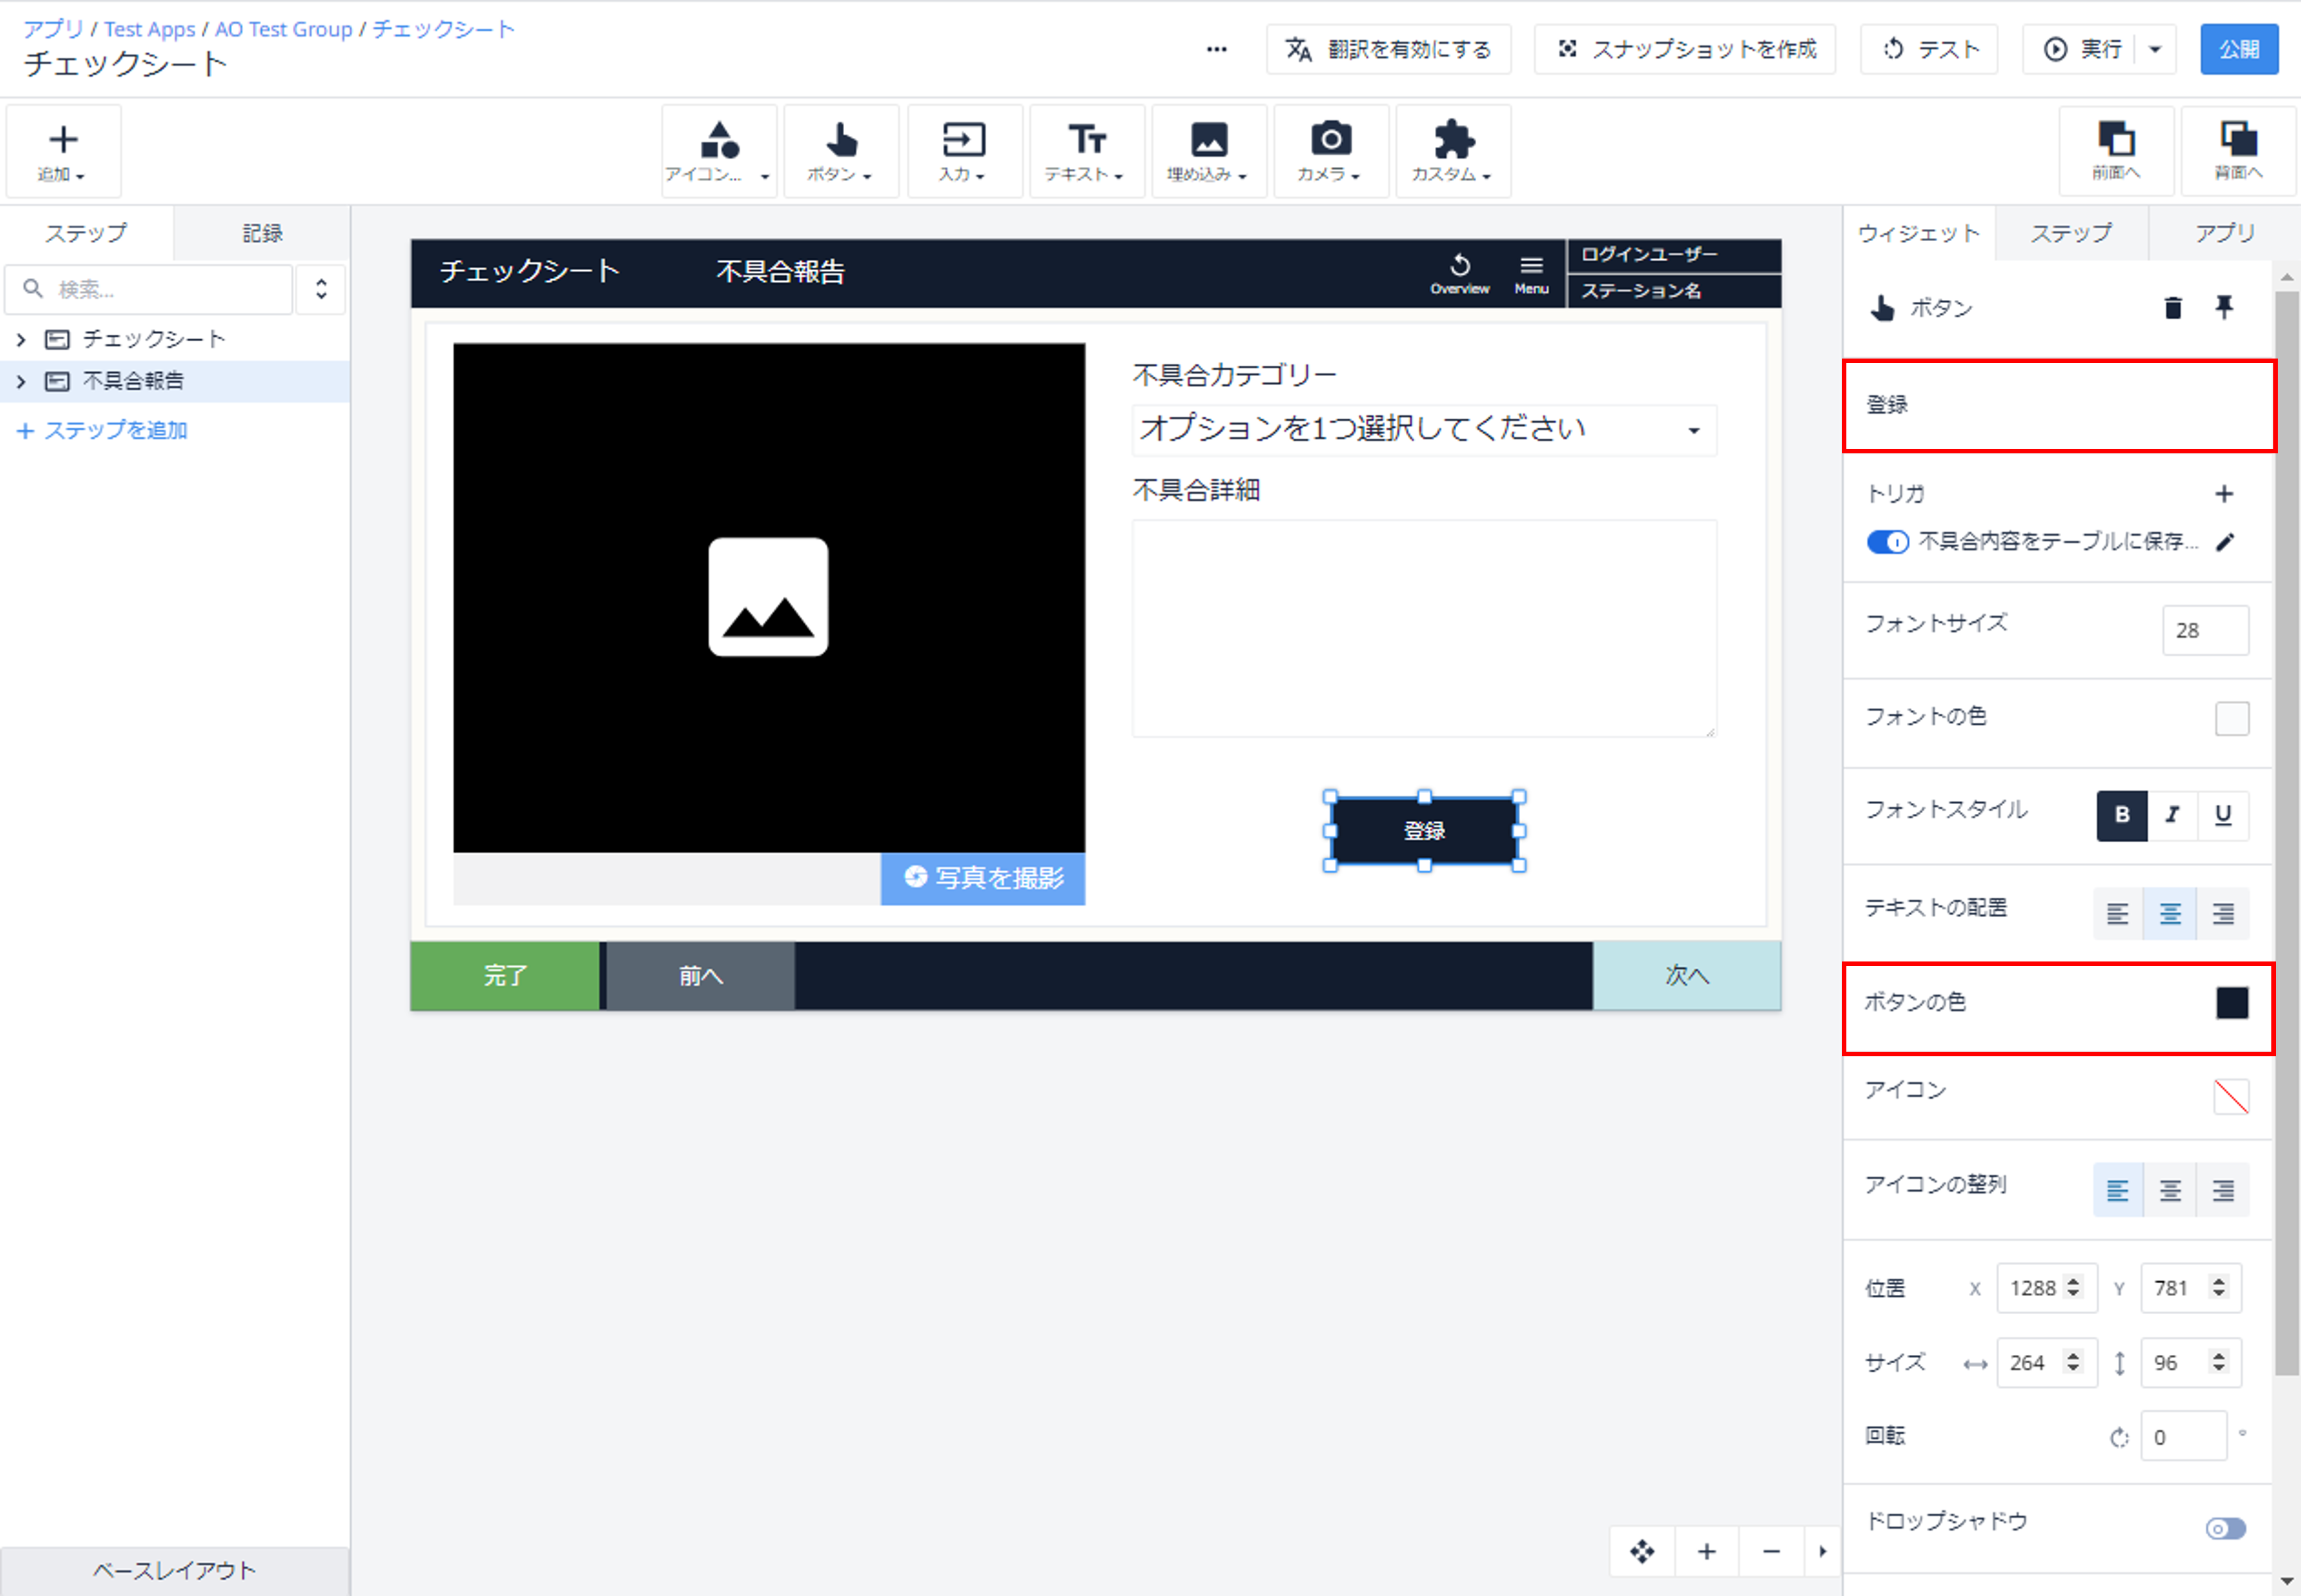Click the 公開 publish button
The width and height of the screenshot is (2301, 1596).
coord(2239,49)
